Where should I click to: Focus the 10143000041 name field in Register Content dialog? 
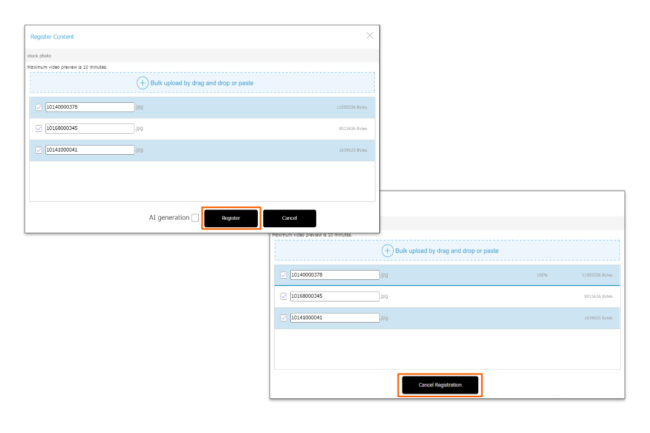click(89, 150)
